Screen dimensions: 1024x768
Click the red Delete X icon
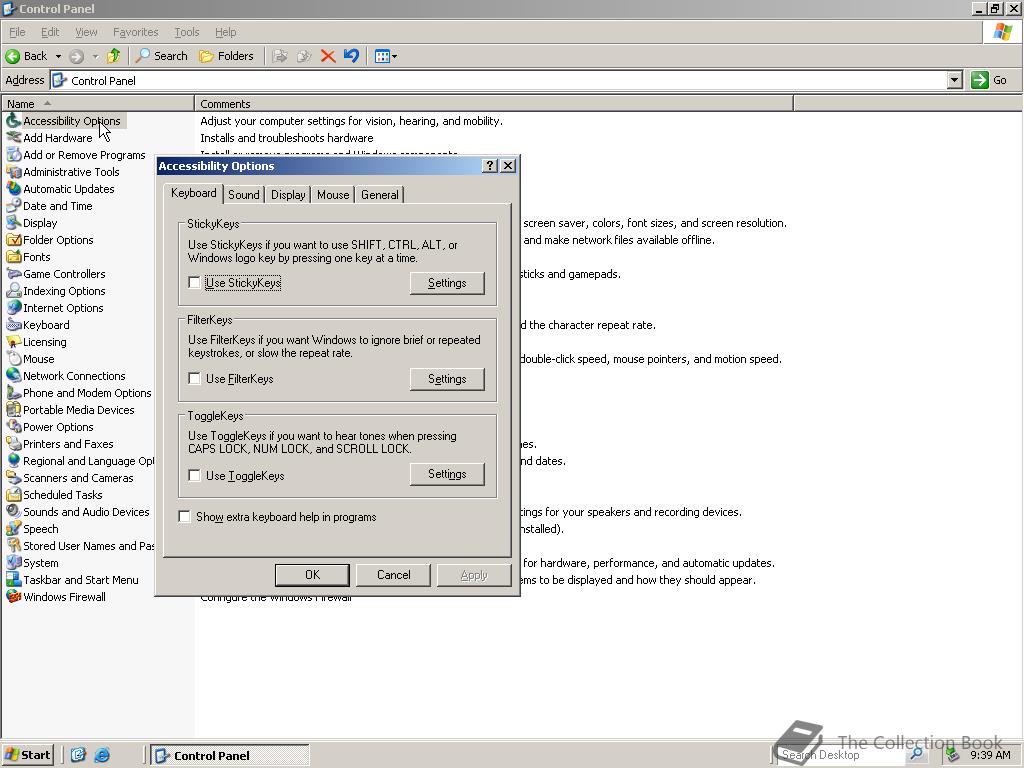pos(328,56)
